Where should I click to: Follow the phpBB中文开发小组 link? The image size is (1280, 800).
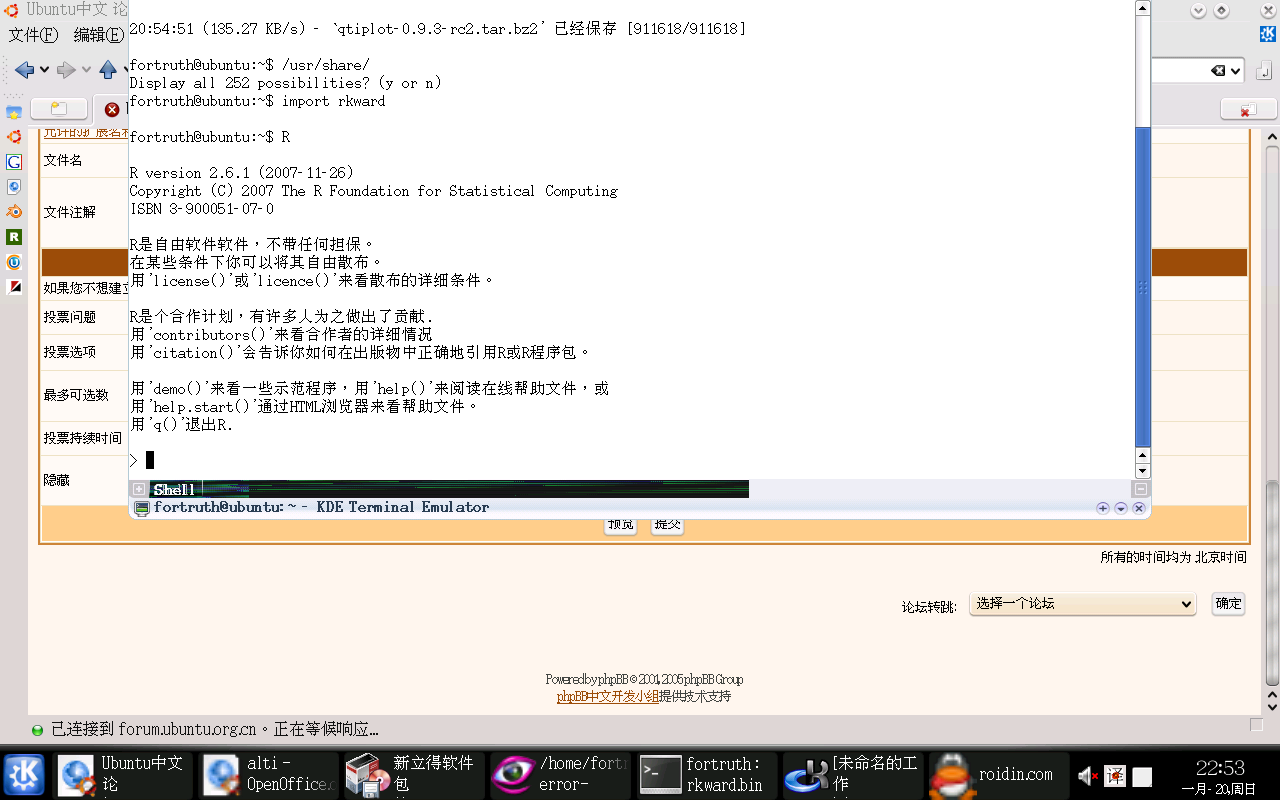(608, 696)
